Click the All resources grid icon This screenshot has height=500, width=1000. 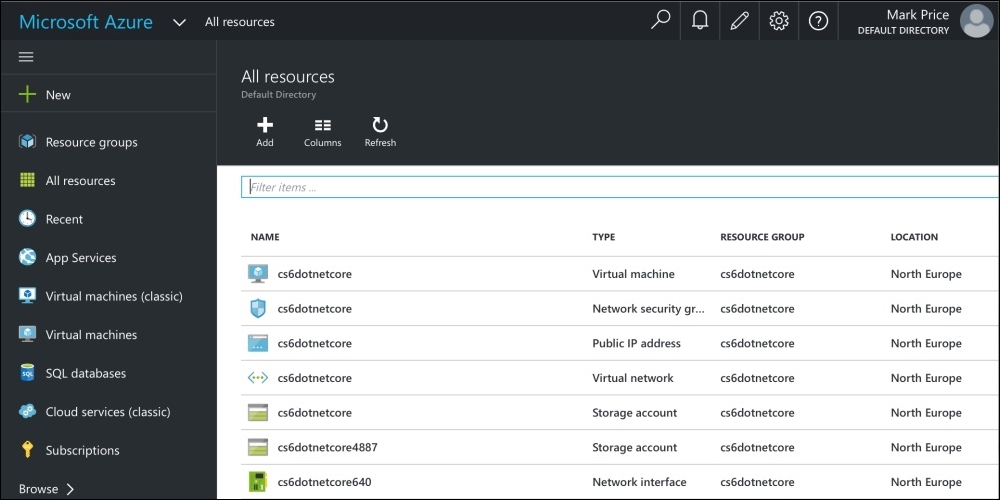pyautogui.click(x=27, y=180)
